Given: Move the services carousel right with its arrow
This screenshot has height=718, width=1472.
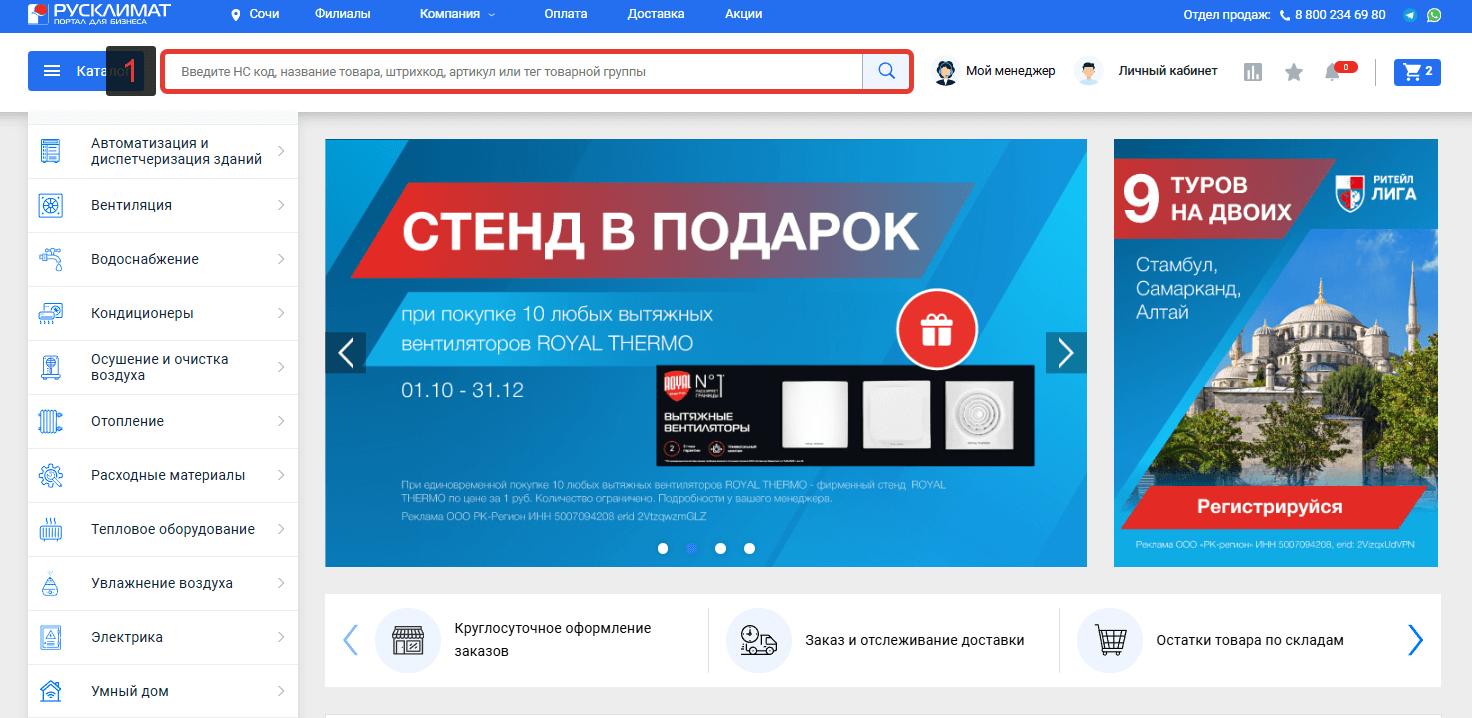Looking at the screenshot, I should click(x=1415, y=640).
